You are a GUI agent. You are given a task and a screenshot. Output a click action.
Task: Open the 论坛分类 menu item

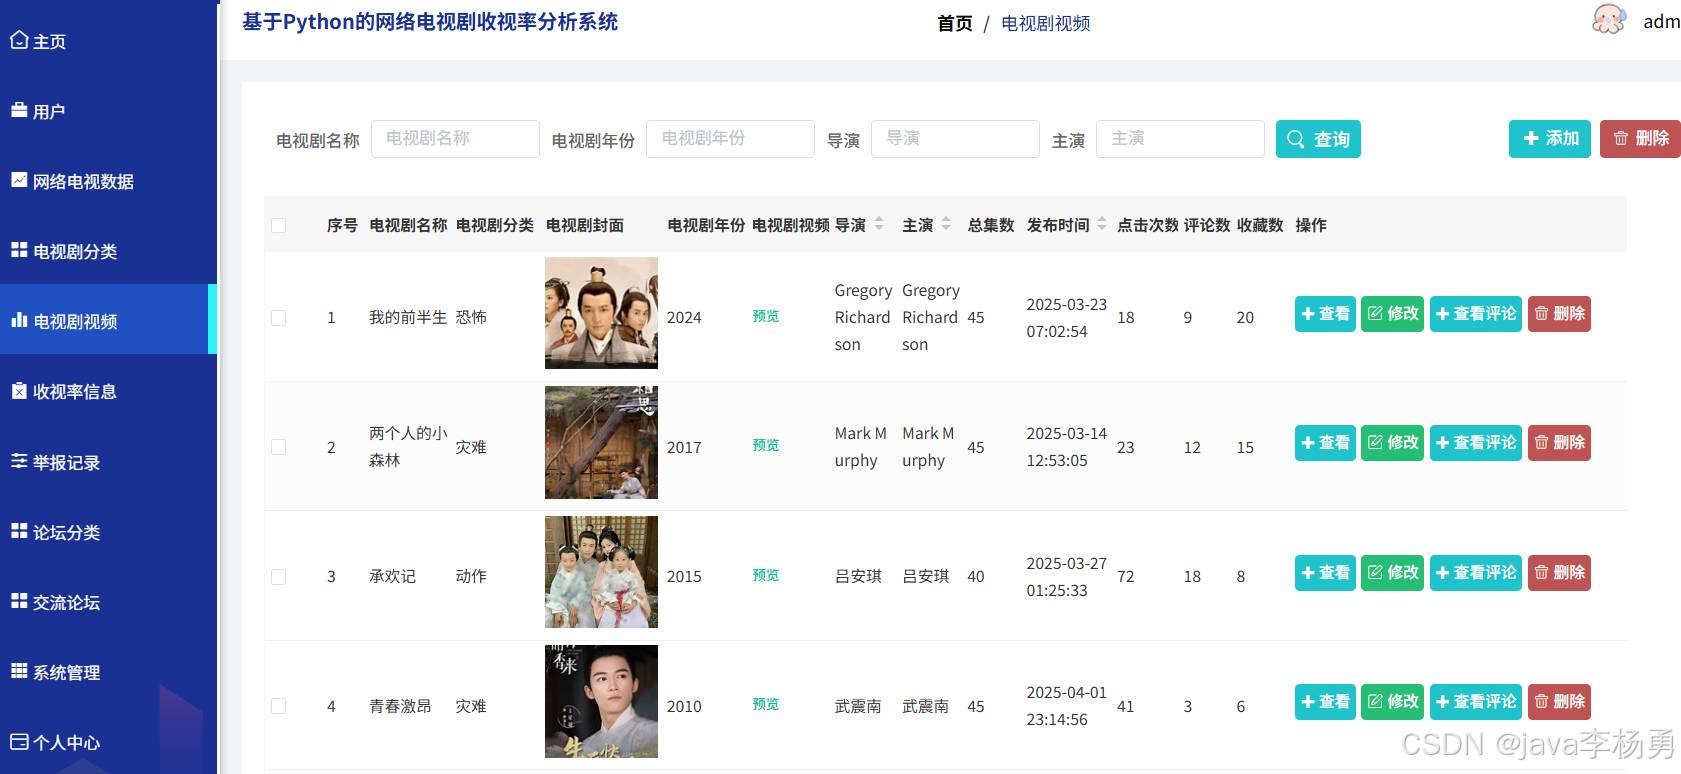tap(108, 532)
